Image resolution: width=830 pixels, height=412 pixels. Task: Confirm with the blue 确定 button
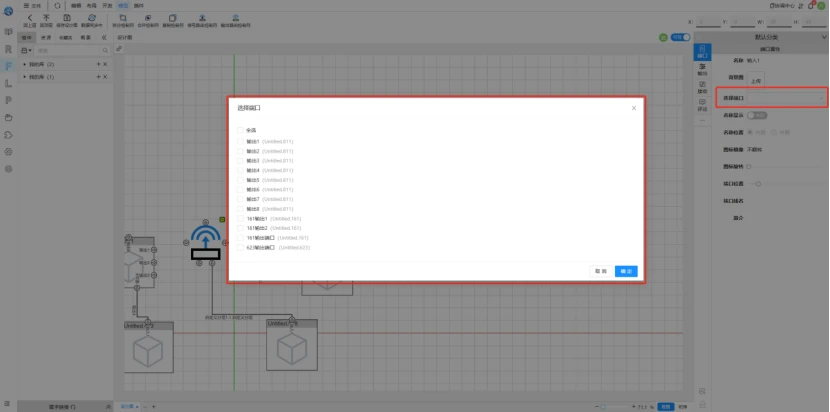pos(626,271)
